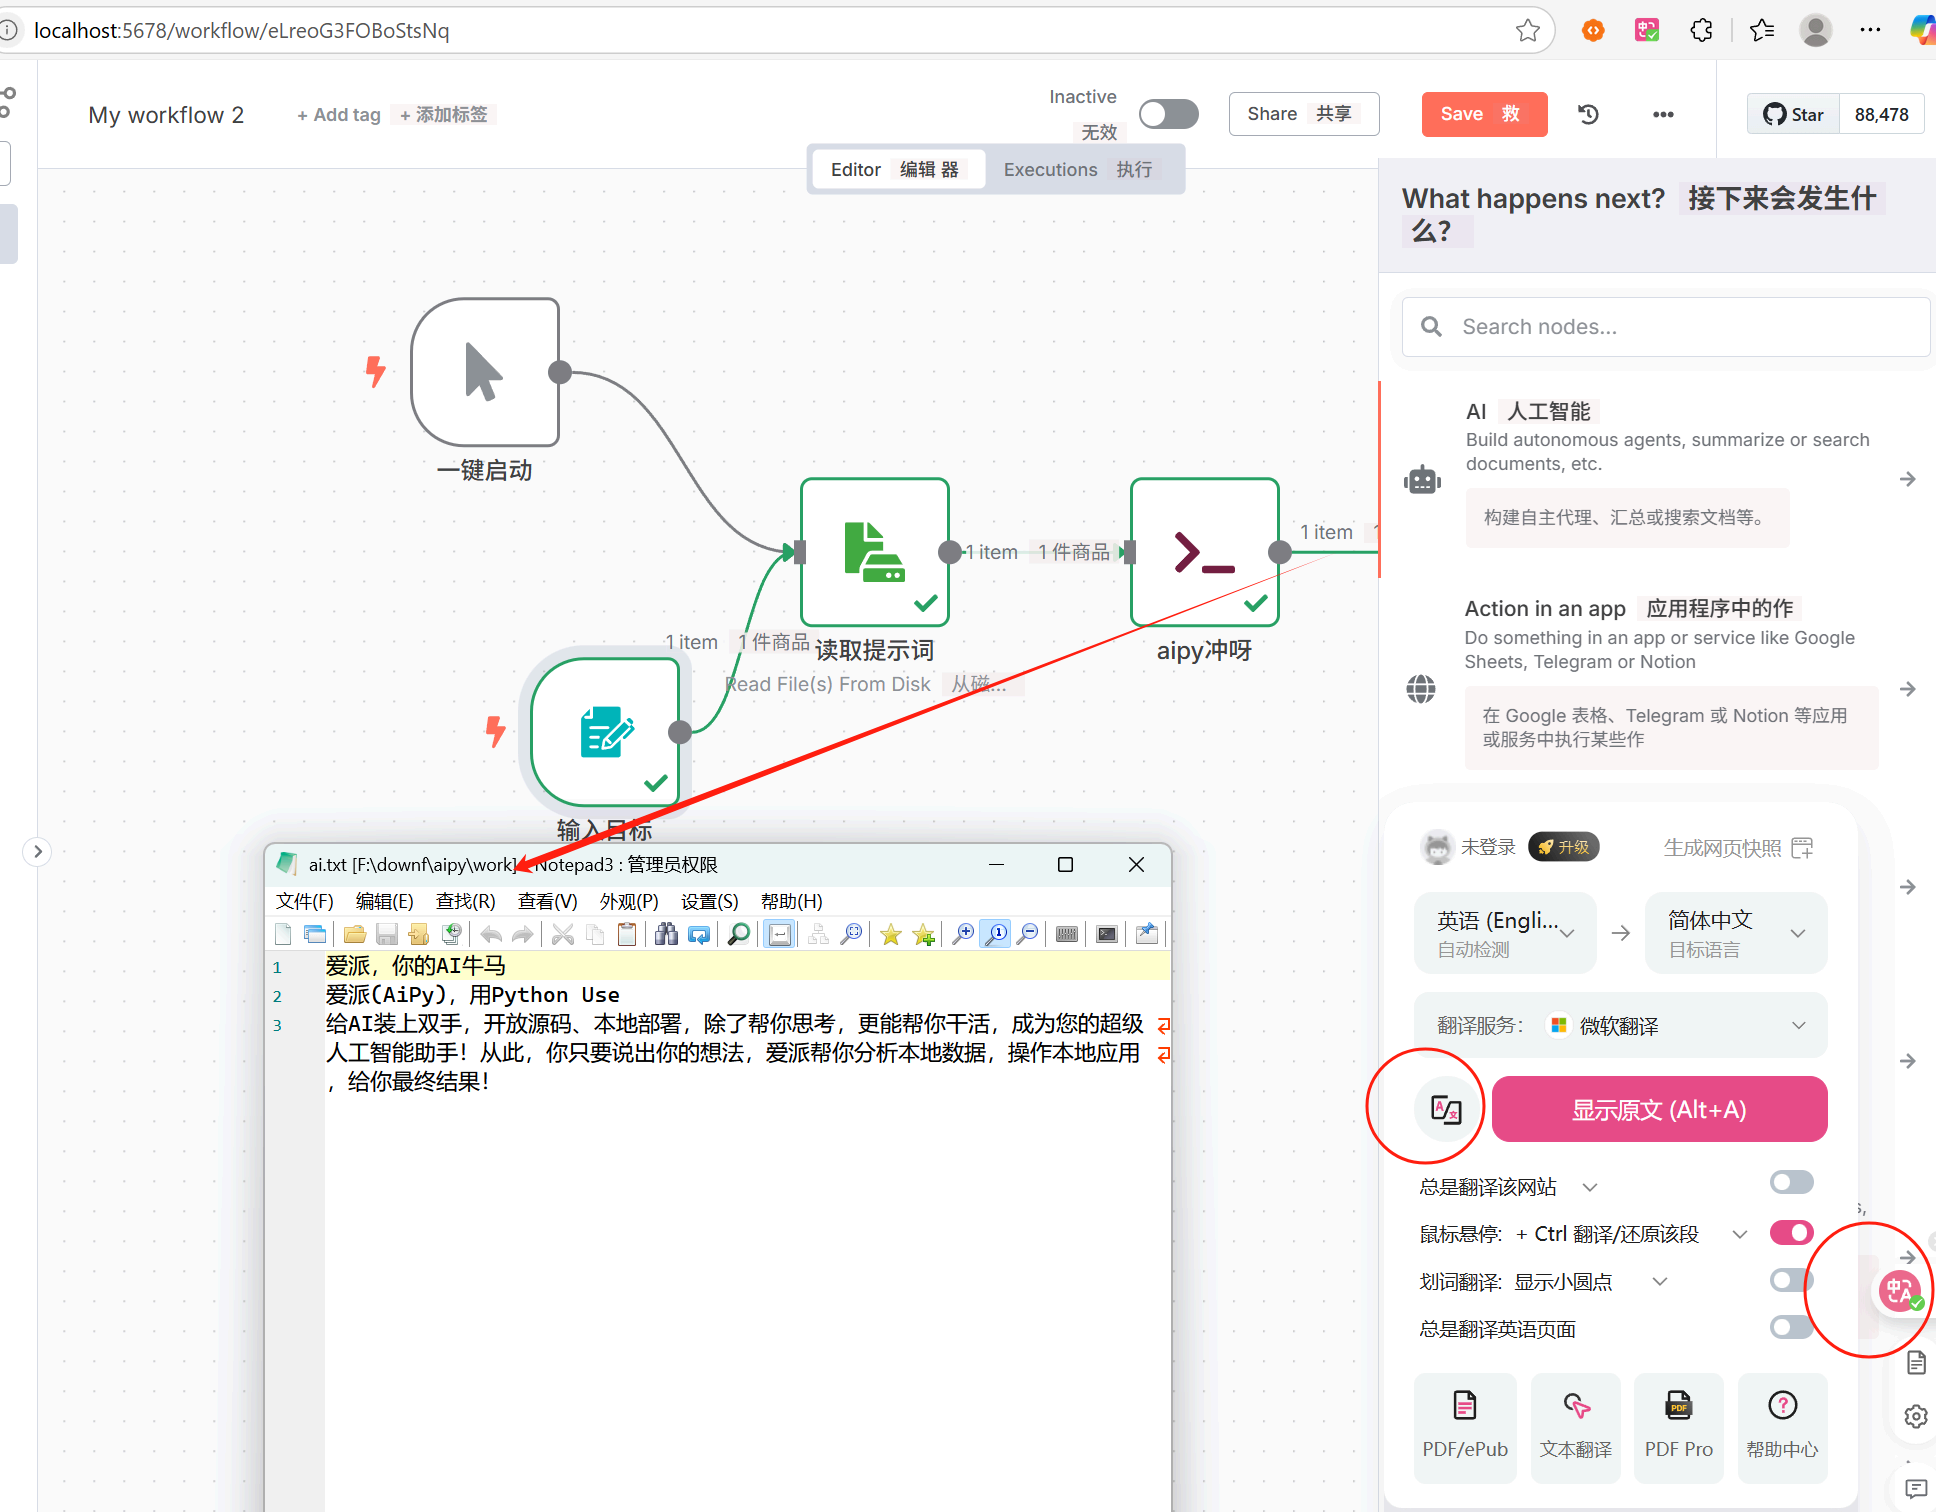The width and height of the screenshot is (1936, 1512).
Task: Click the save floppy icon in Notepad3
Action: [x=387, y=934]
